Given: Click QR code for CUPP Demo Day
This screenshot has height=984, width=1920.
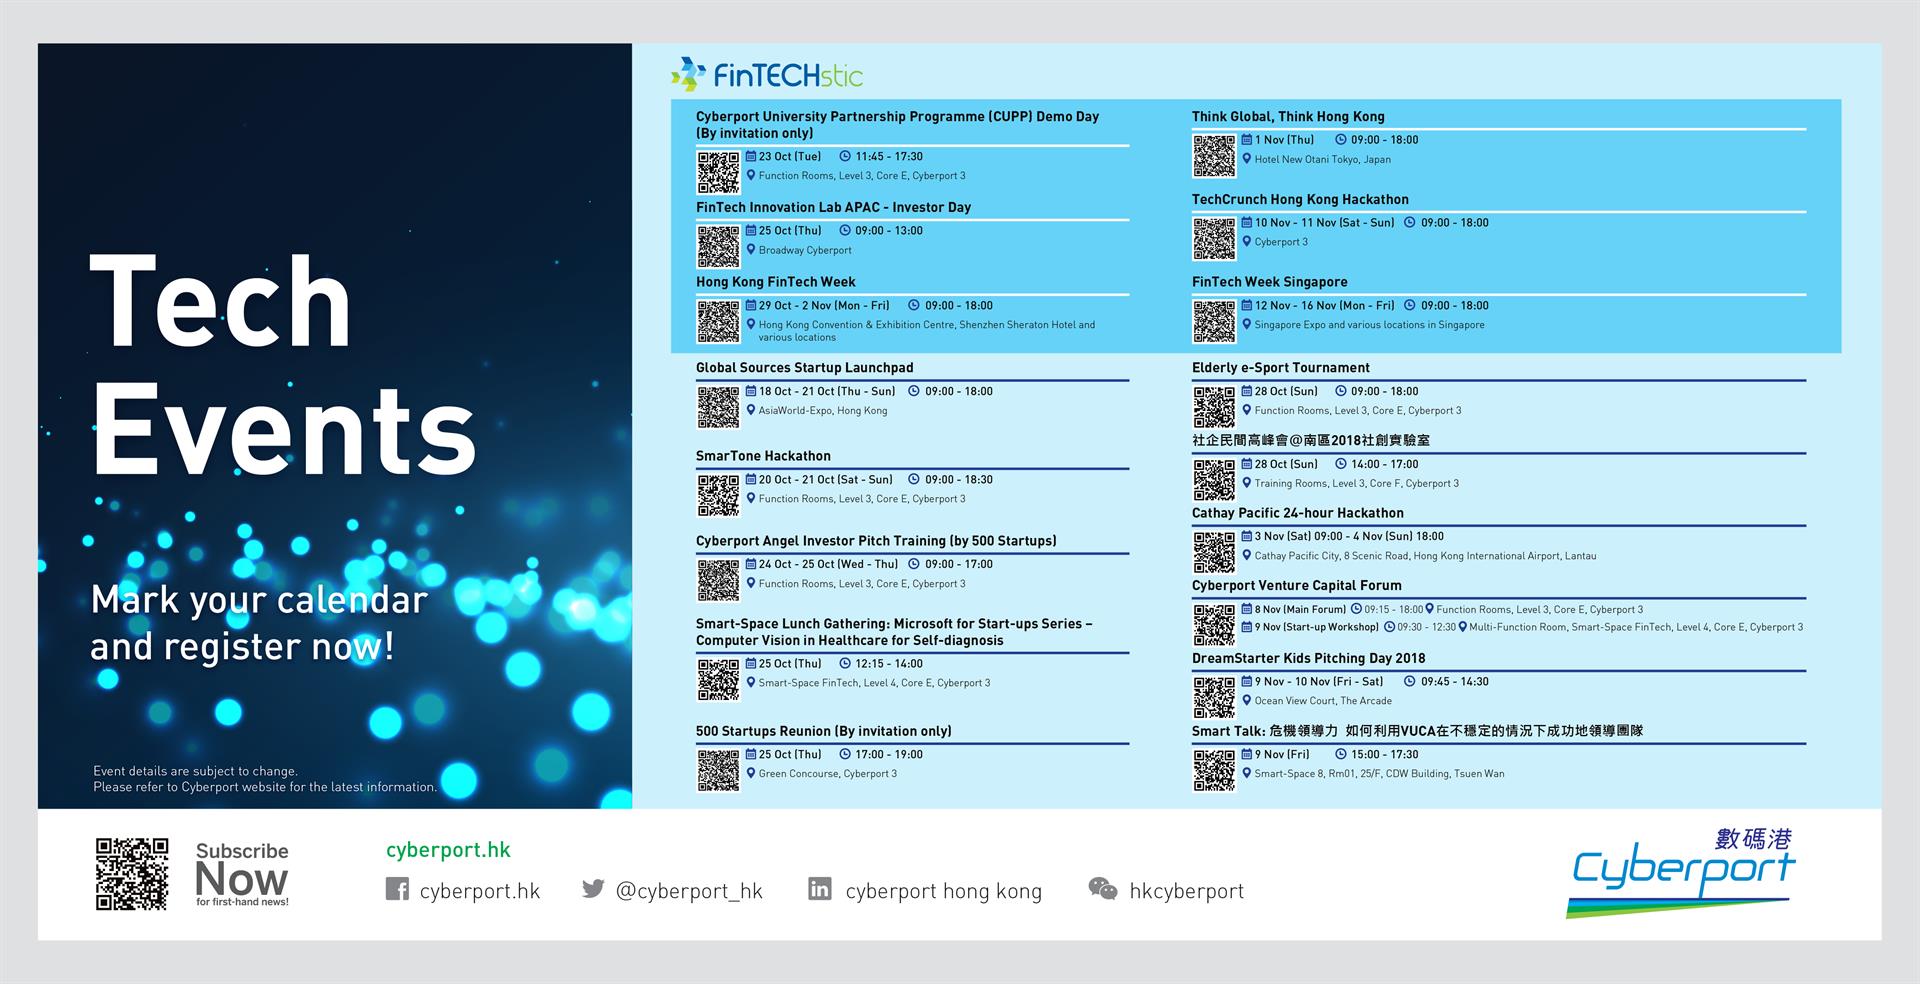Looking at the screenshot, I should coord(718,172).
